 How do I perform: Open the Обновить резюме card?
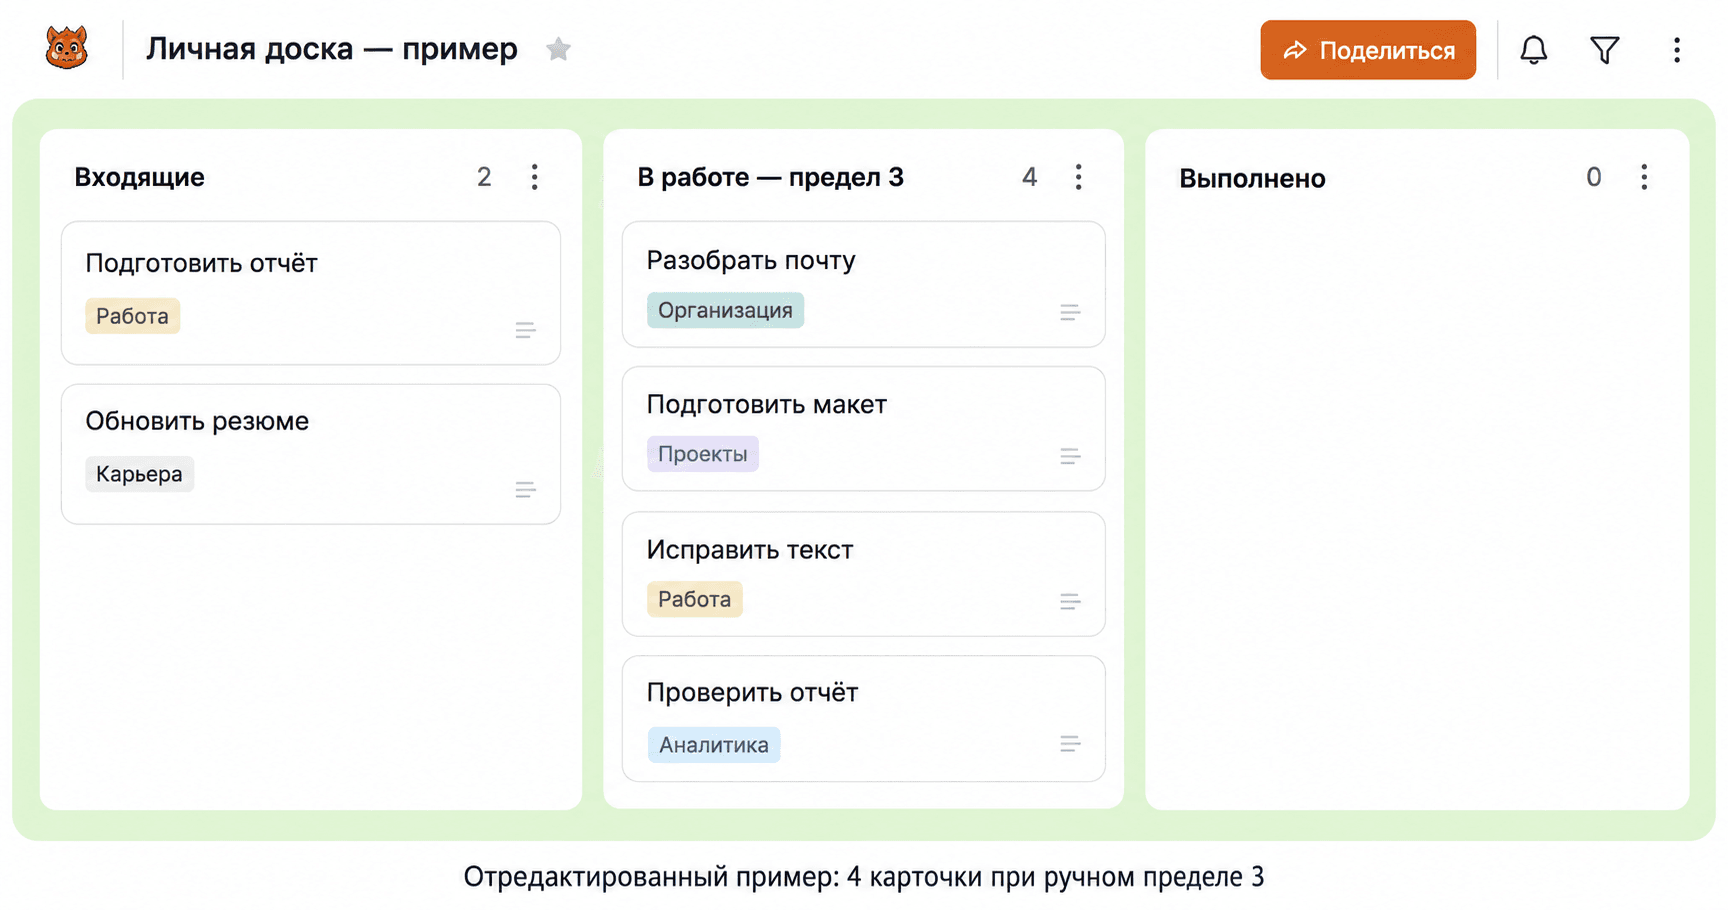(311, 454)
